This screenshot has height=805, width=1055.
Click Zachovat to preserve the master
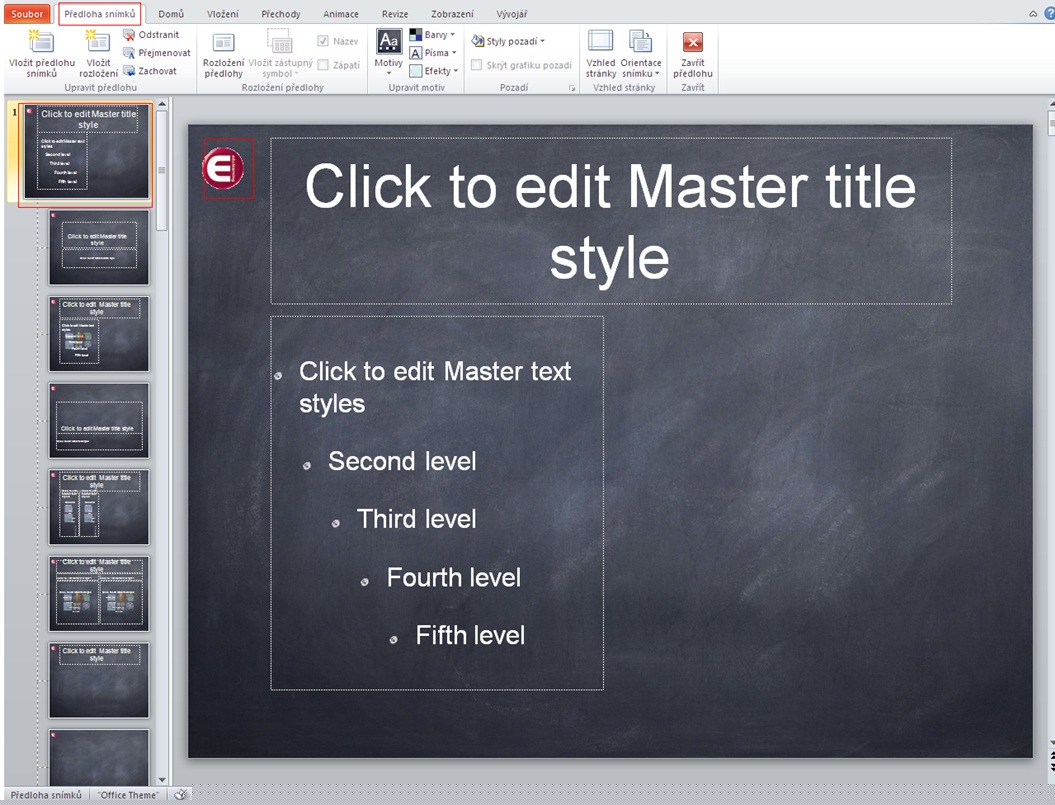150,71
